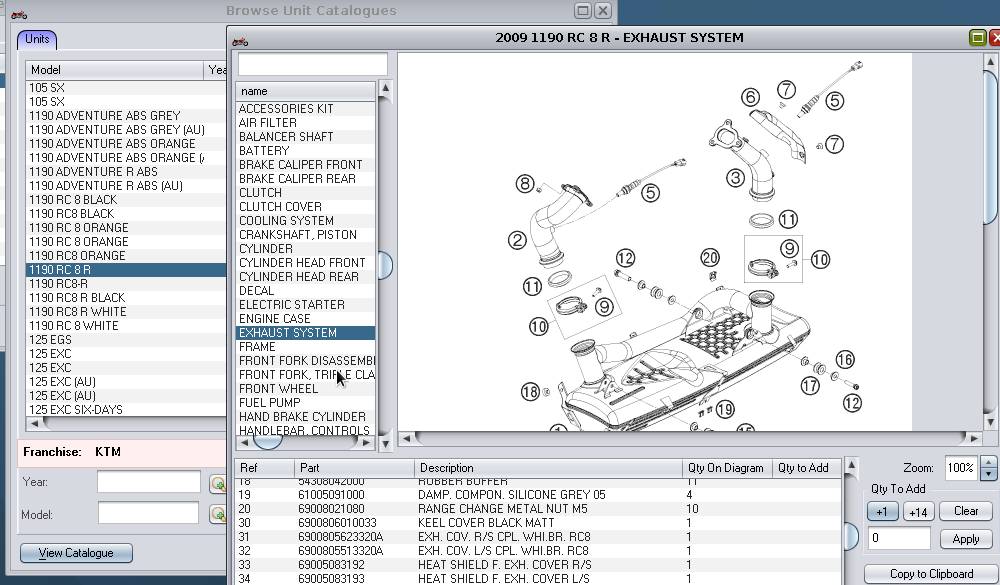Image resolution: width=1000 pixels, height=585 pixels.
Task: Increase Zoom using the up stepper arrow
Action: (986, 462)
